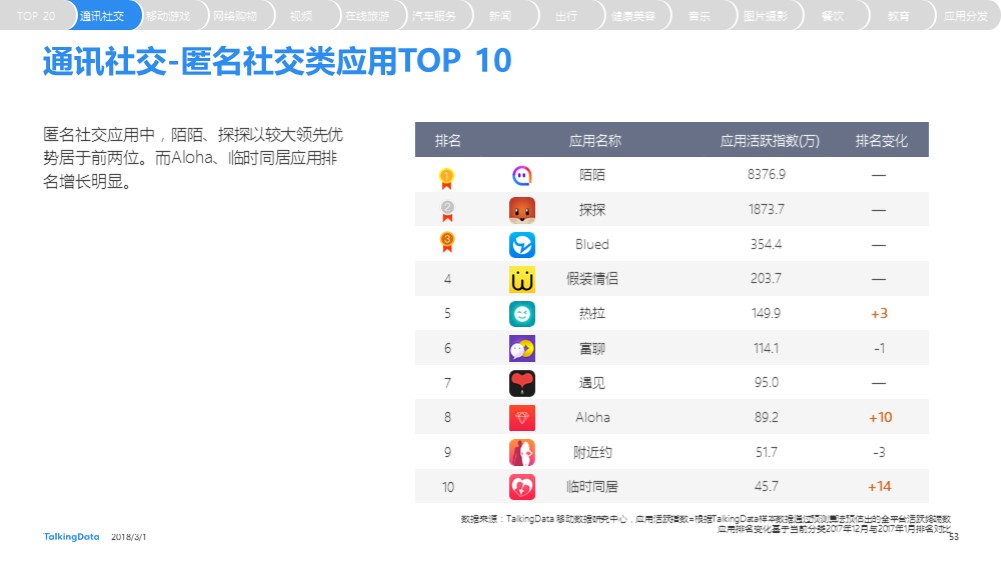Viewport: 1001px width, 563px height.
Task: Click the bronze third-place medal
Action: [447, 242]
